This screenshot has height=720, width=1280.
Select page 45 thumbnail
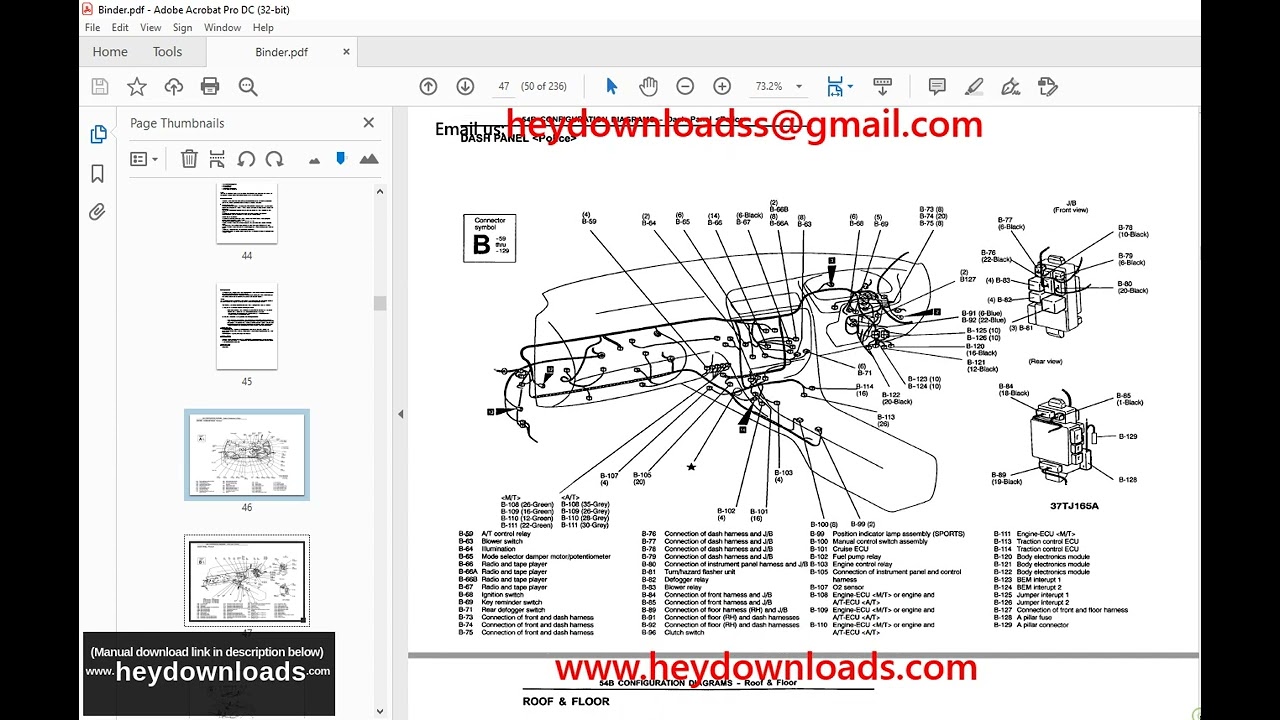click(x=247, y=327)
